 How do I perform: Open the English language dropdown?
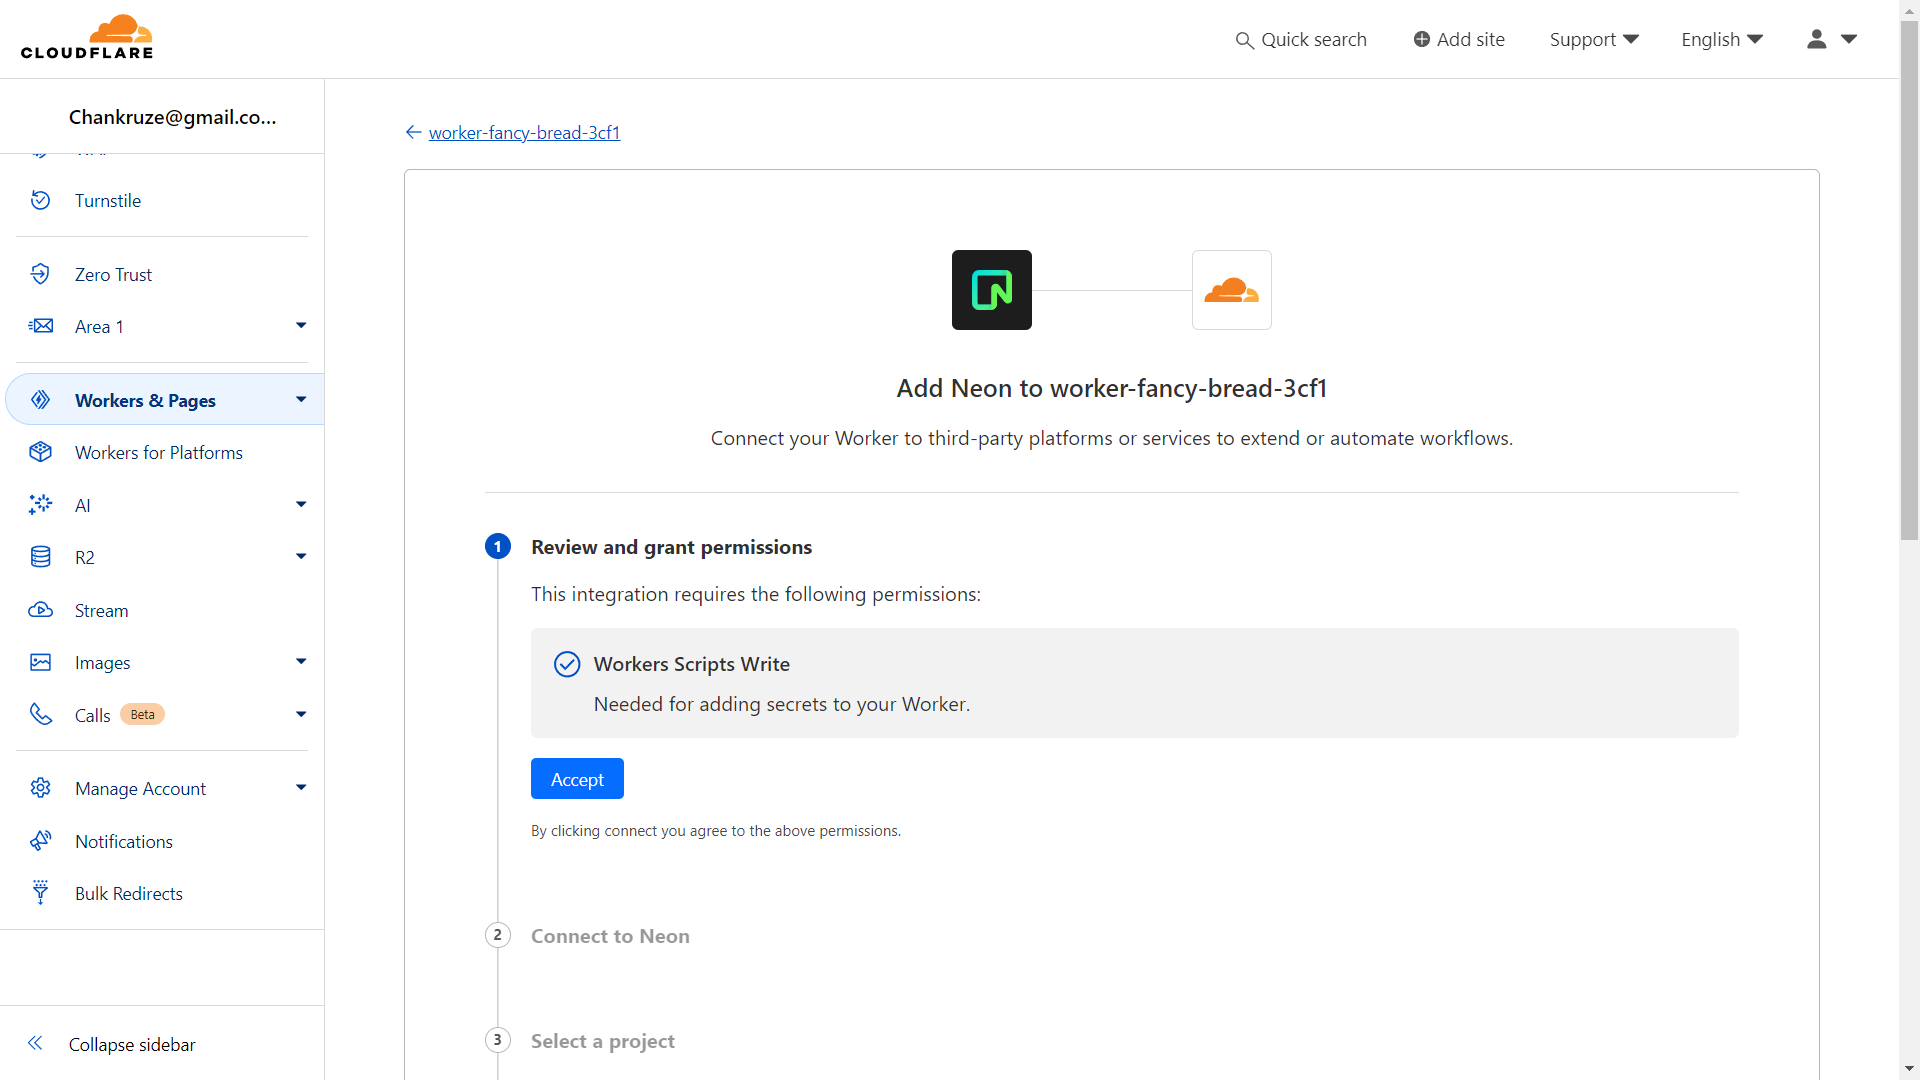1721,39
